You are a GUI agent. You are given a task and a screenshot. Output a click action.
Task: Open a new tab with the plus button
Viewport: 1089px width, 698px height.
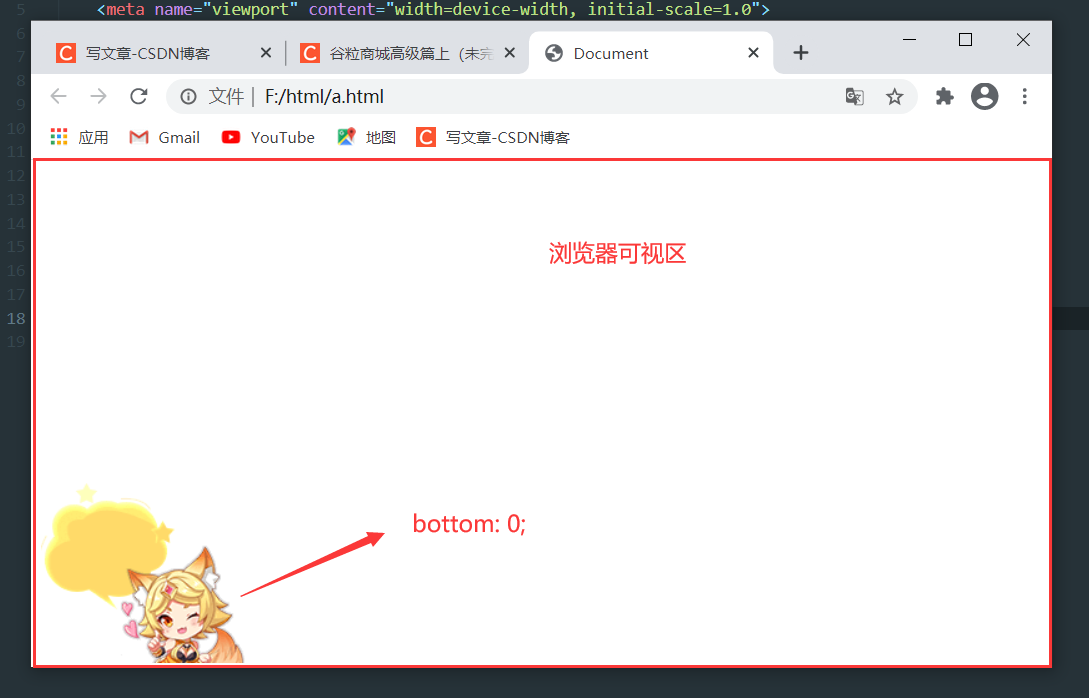(800, 53)
